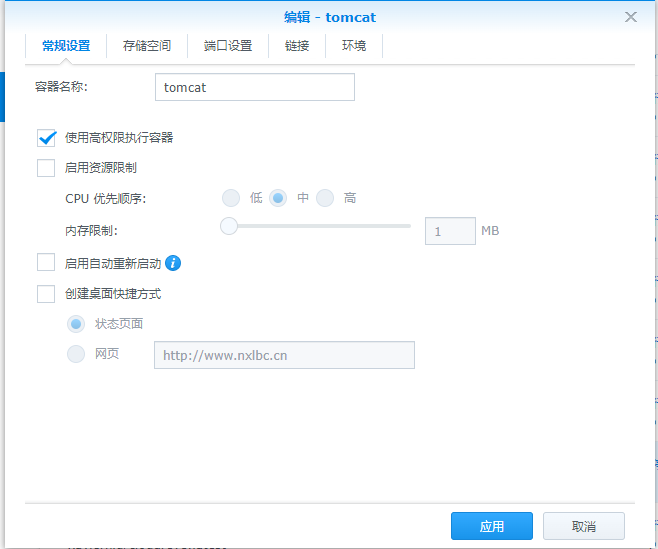Select 低 CPU priority radio button
This screenshot has width=658, height=549.
231,198
